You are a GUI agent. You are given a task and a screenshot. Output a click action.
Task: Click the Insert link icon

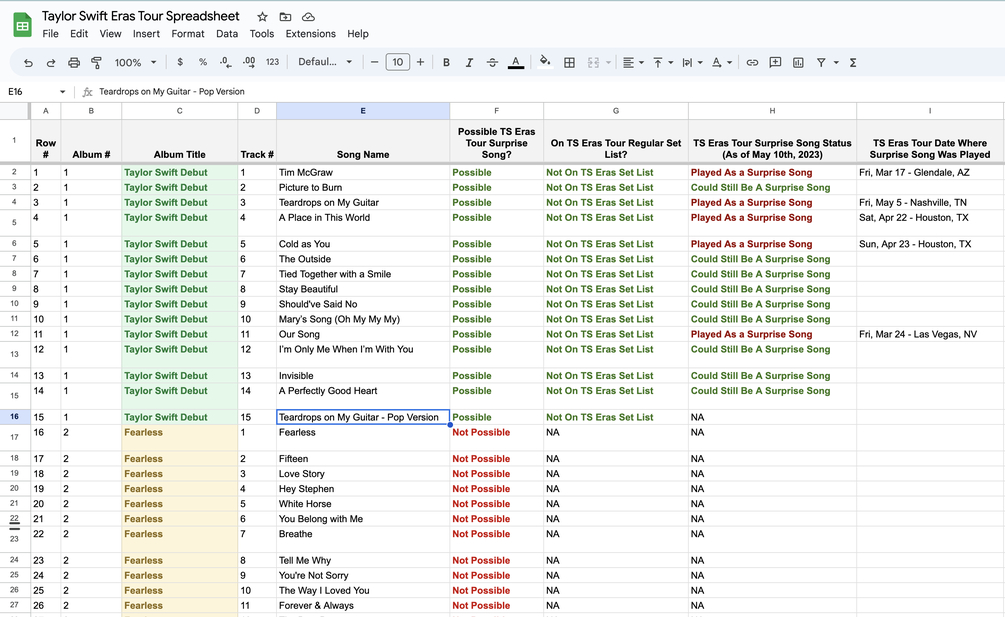point(752,62)
